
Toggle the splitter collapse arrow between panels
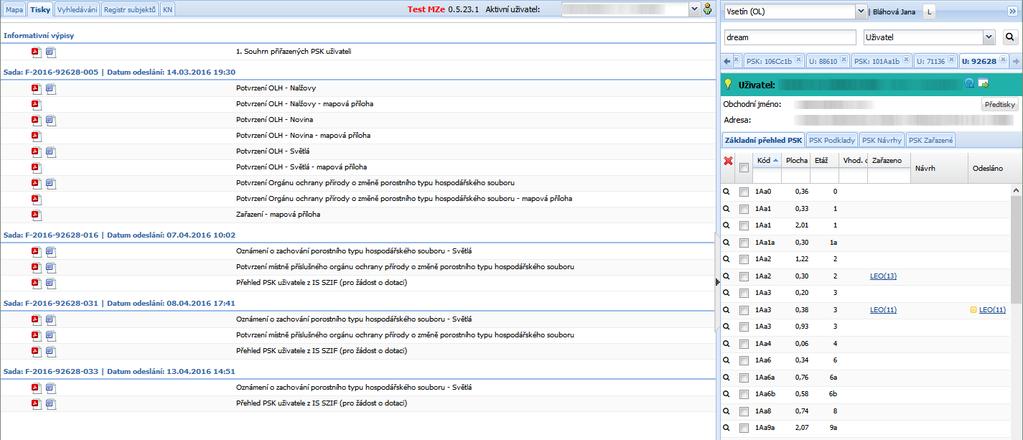click(718, 281)
